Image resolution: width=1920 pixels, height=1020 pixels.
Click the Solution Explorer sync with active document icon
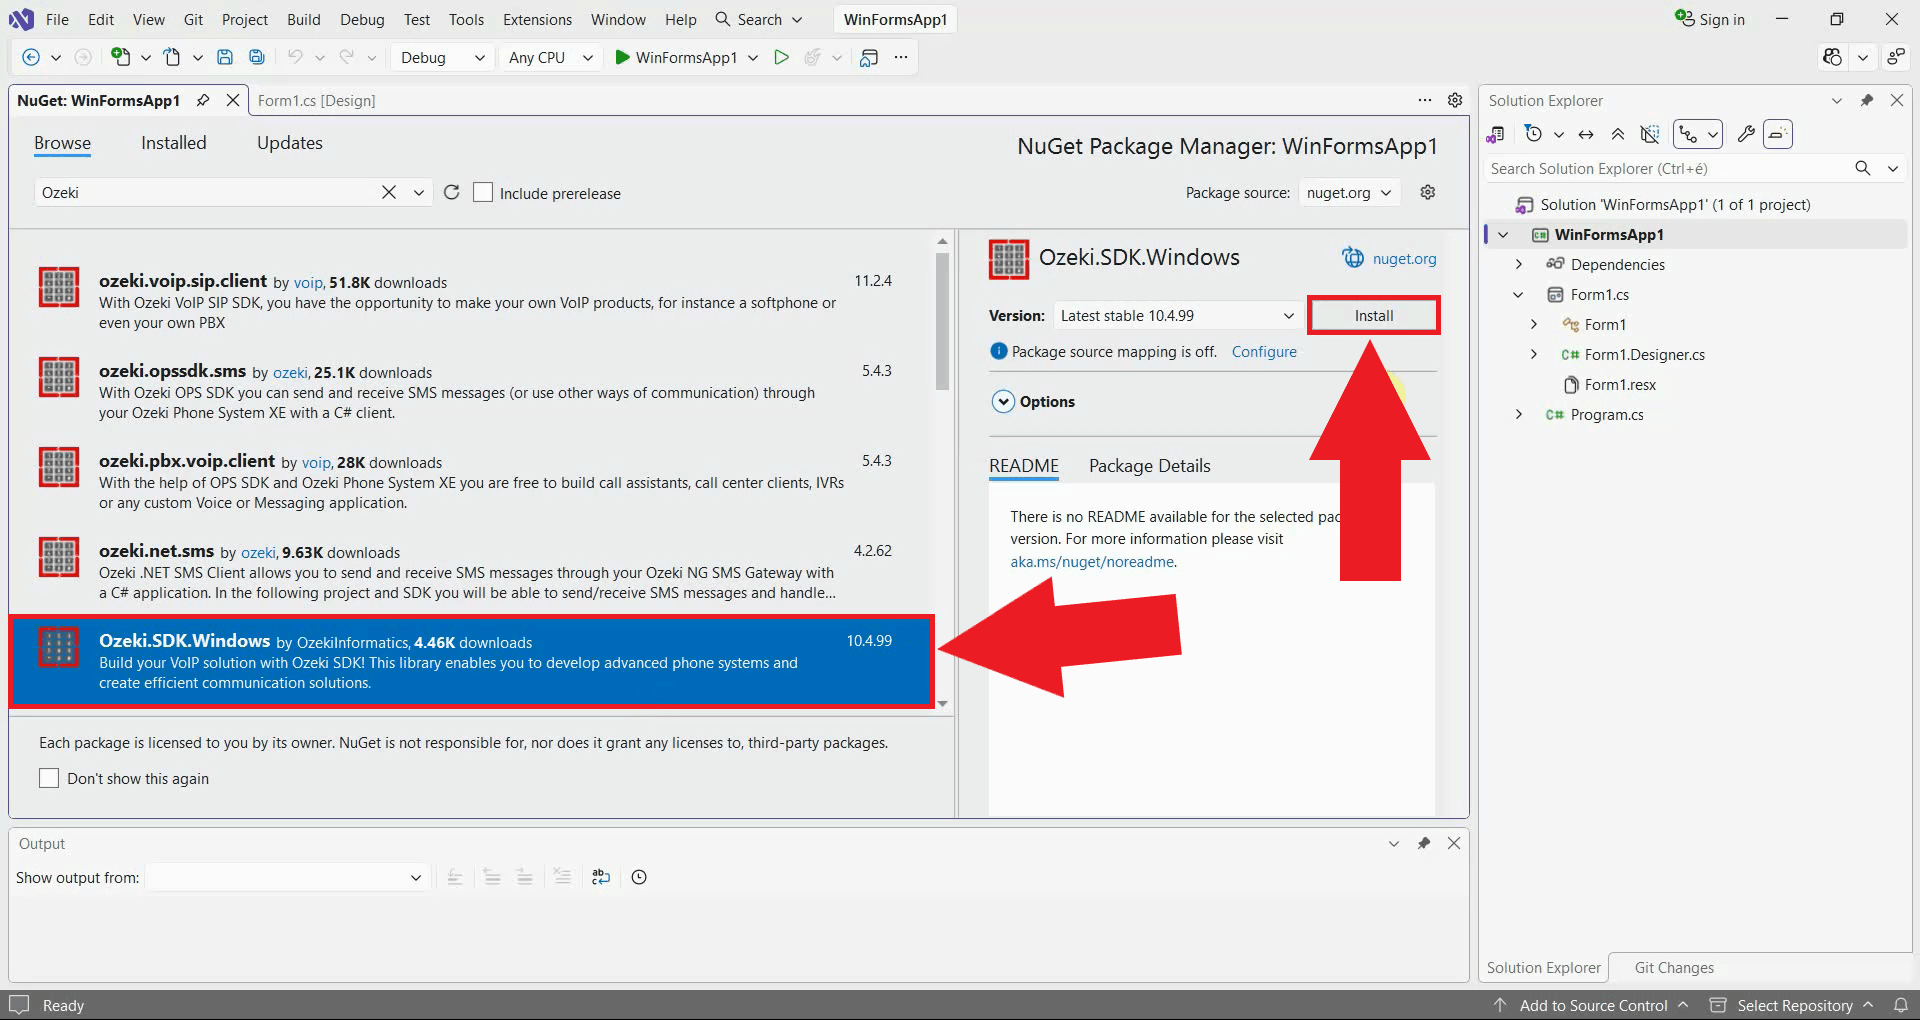[x=1586, y=134]
